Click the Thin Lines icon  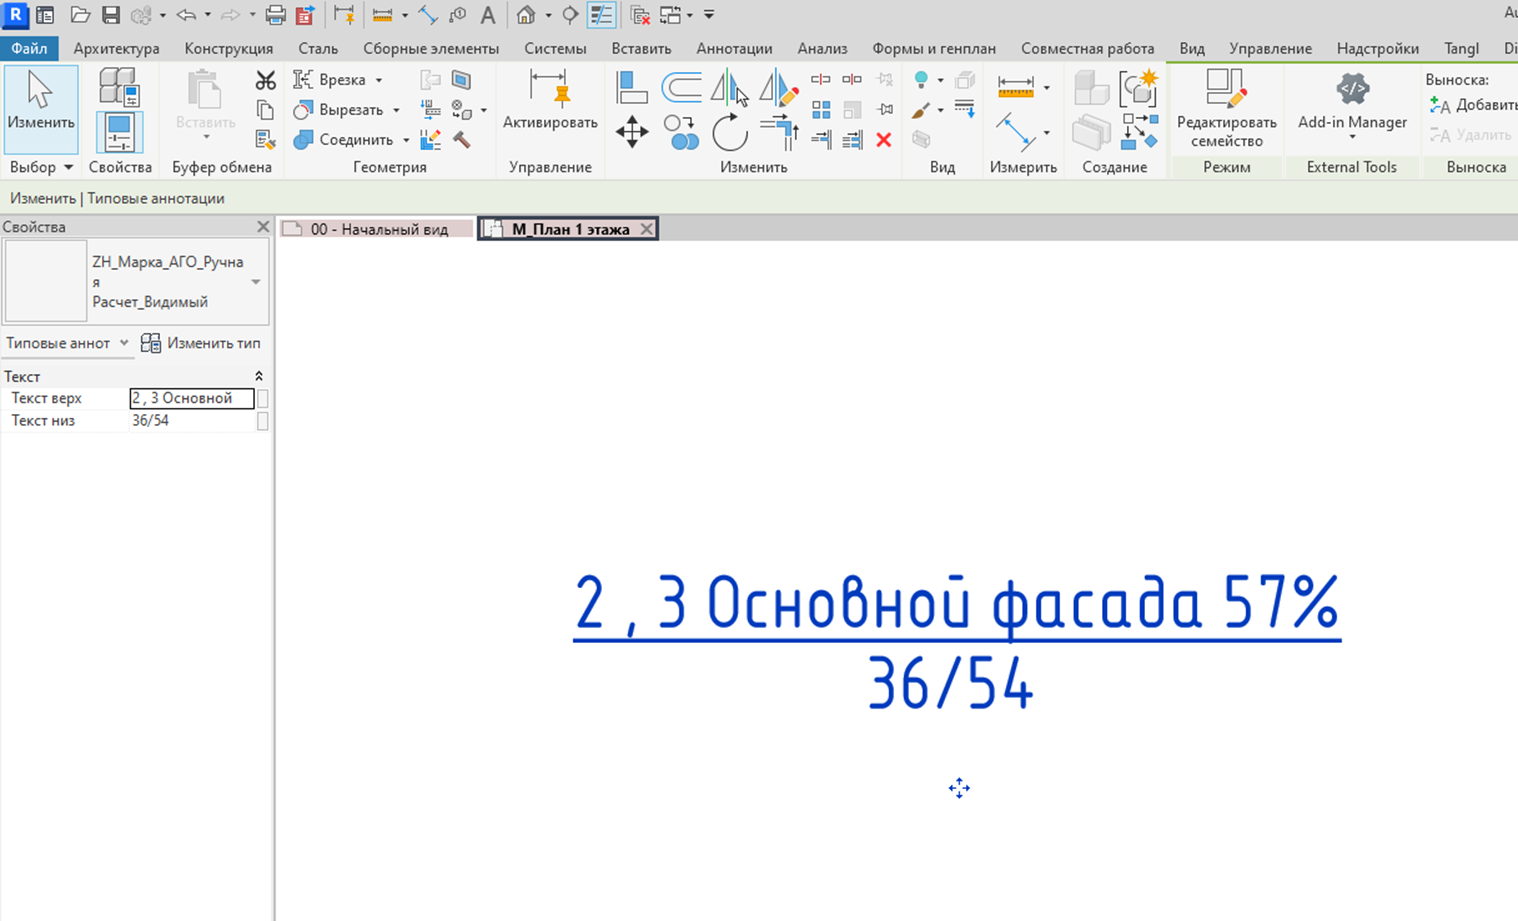point(601,15)
